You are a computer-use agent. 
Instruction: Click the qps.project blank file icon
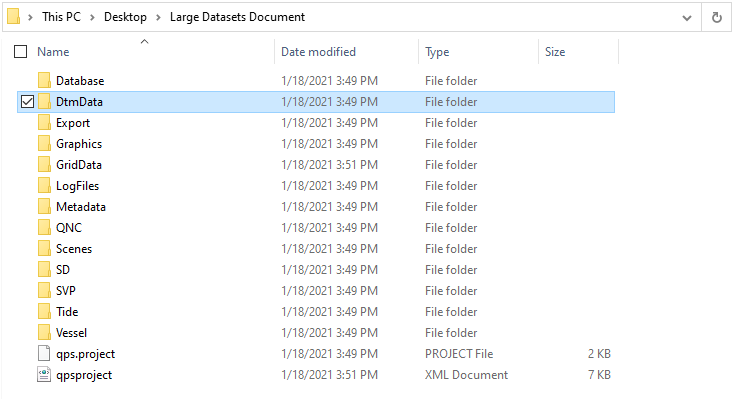pos(44,353)
